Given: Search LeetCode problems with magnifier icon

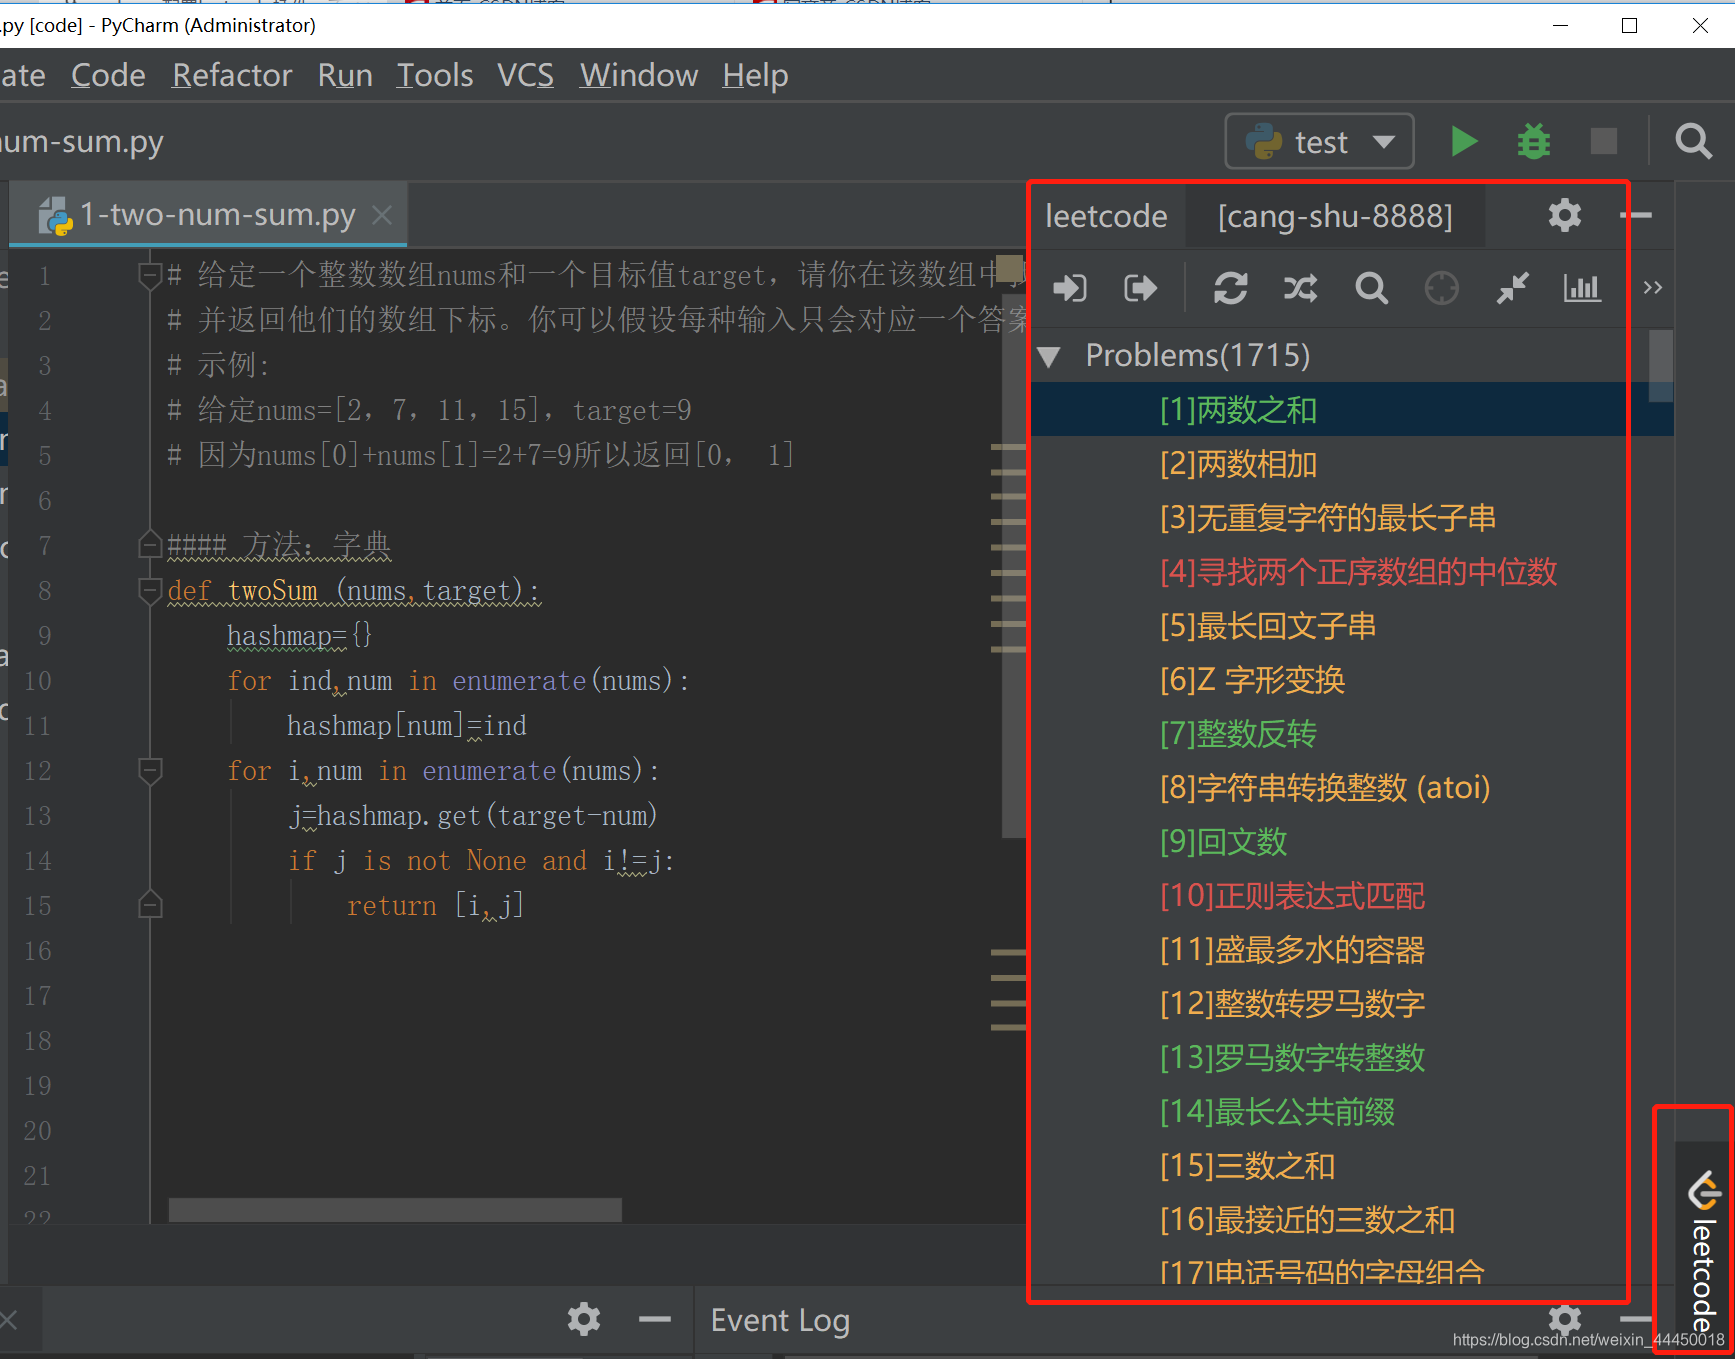Looking at the screenshot, I should click(x=1371, y=288).
